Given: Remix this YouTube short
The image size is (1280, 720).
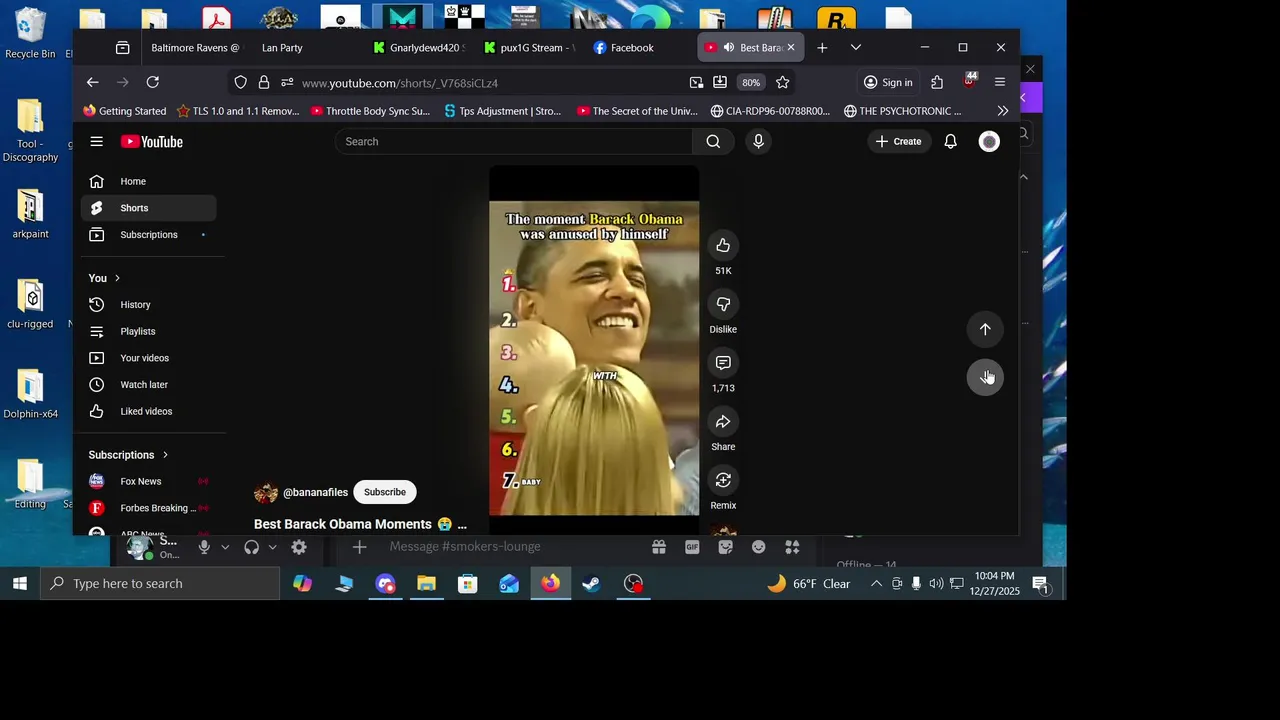Looking at the screenshot, I should 723,480.
